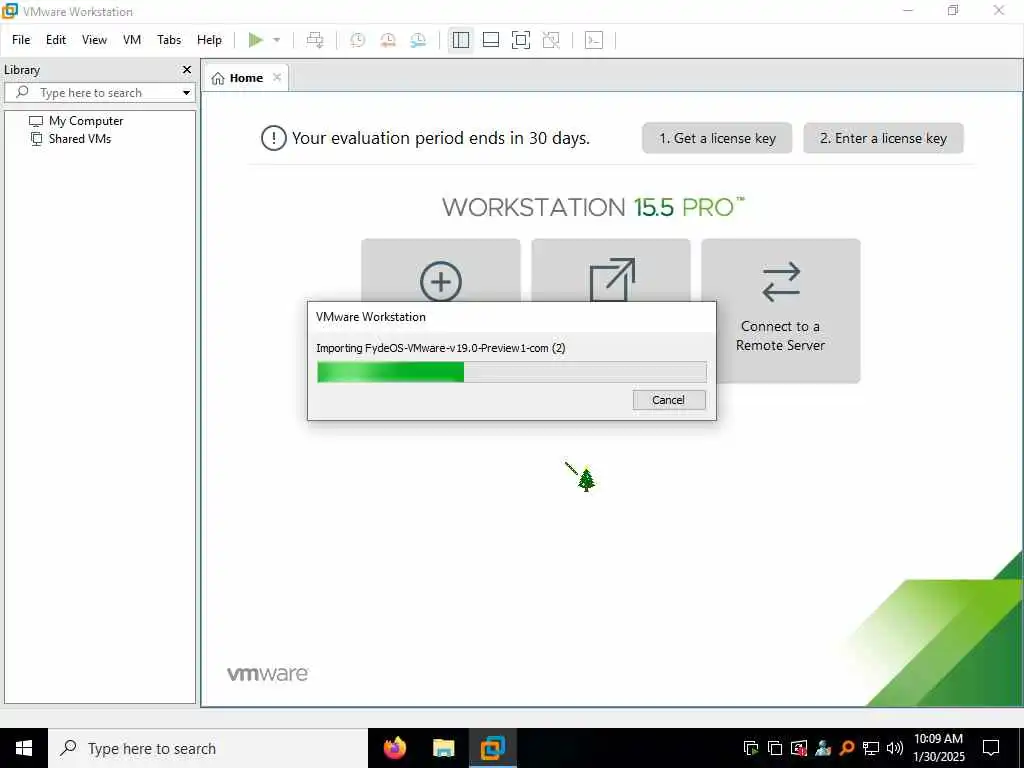Open the Help menu
Image resolution: width=1024 pixels, height=768 pixels.
pos(209,40)
